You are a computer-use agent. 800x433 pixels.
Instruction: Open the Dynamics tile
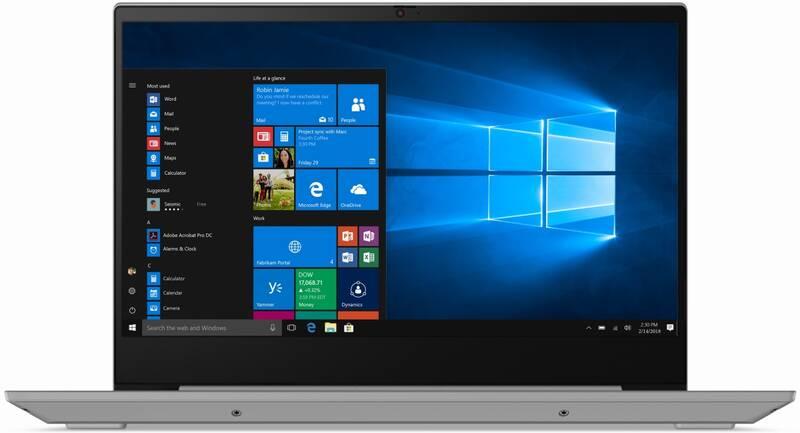[358, 289]
